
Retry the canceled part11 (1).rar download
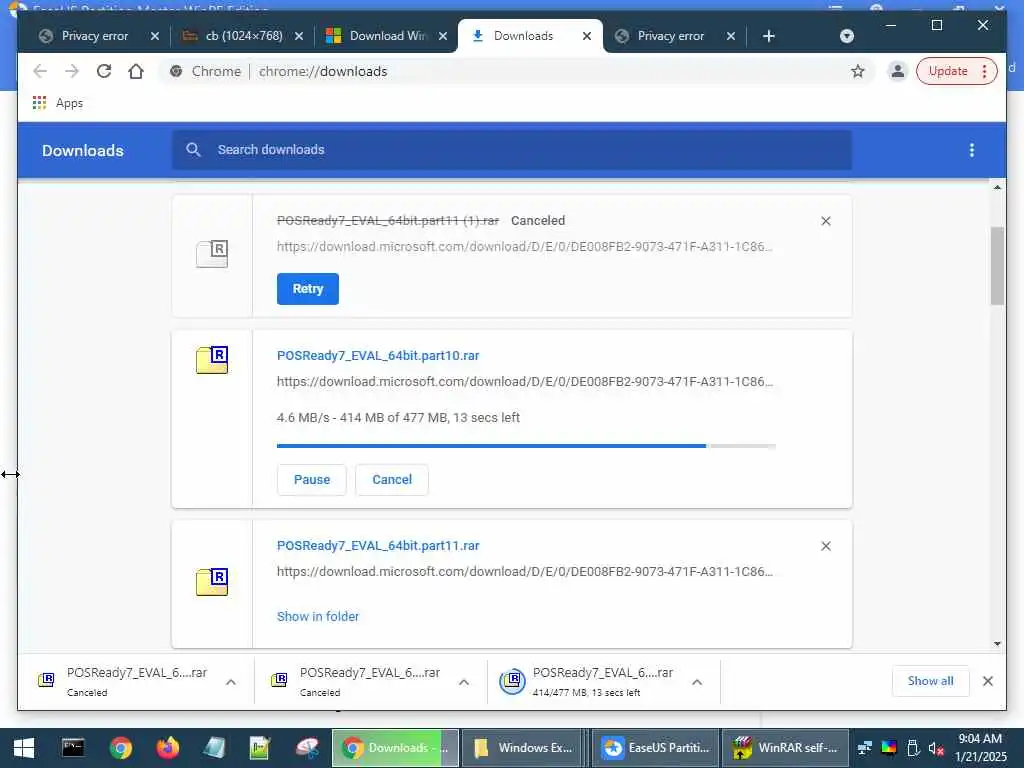coord(308,289)
